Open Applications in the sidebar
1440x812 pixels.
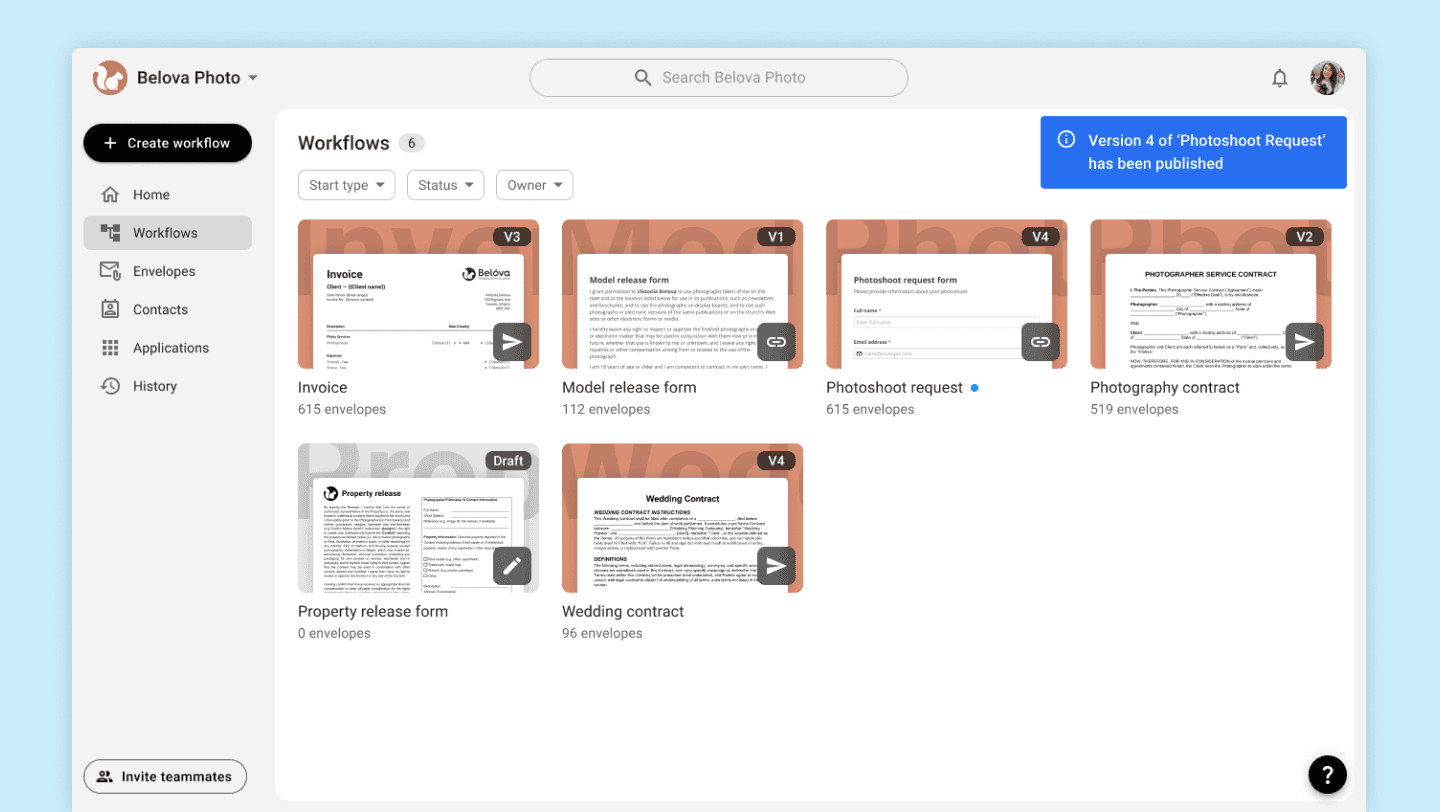167,348
